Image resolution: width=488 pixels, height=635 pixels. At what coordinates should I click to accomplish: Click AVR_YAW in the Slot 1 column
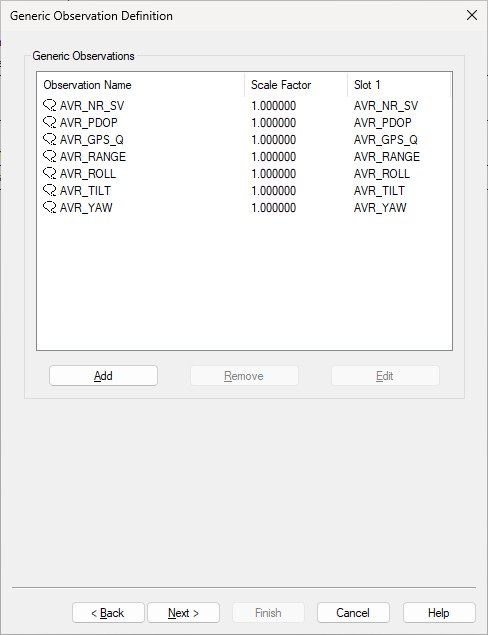[x=380, y=208]
